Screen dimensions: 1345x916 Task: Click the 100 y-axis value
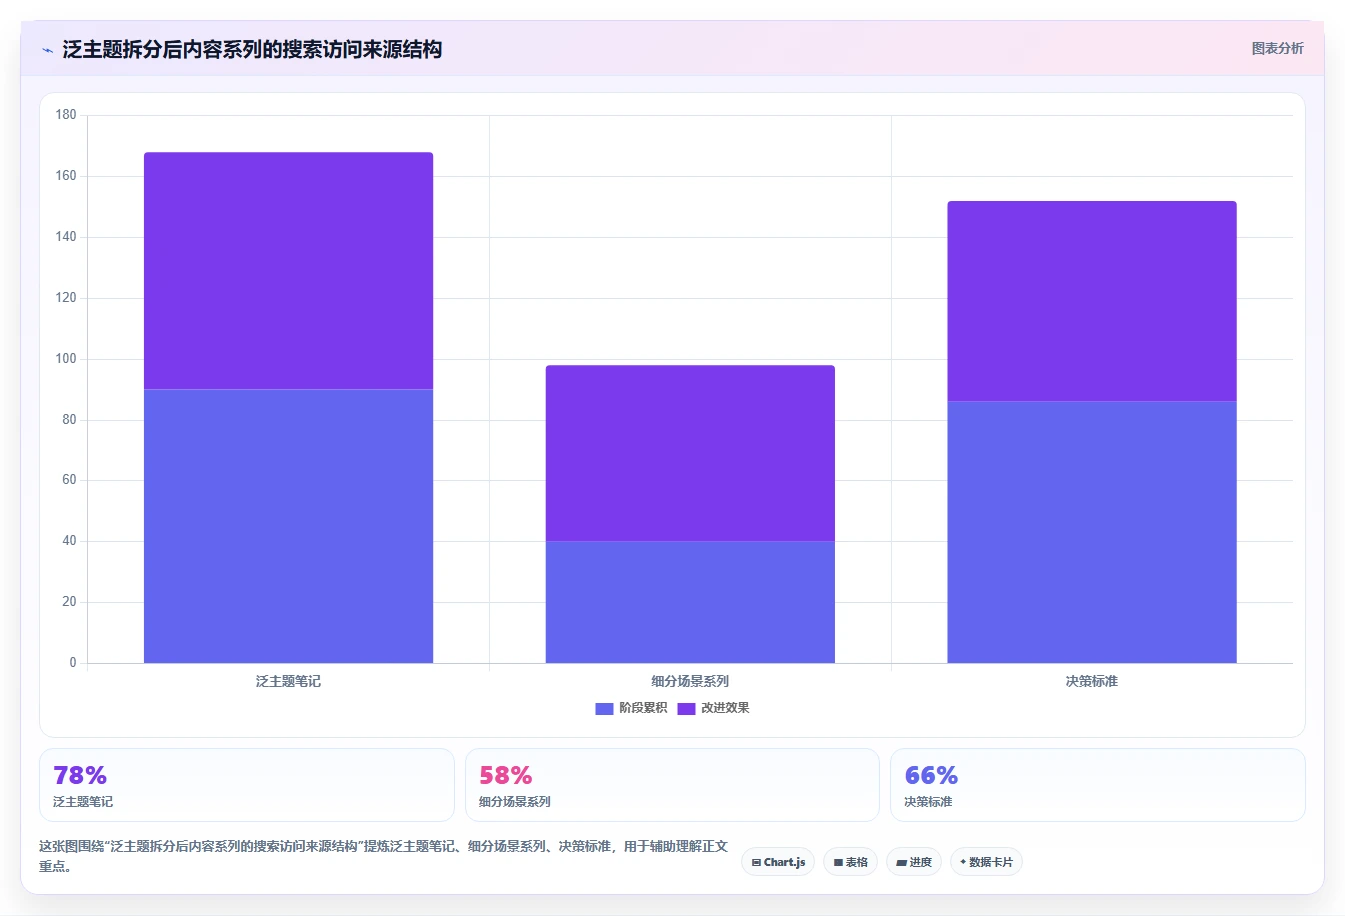[x=66, y=359]
